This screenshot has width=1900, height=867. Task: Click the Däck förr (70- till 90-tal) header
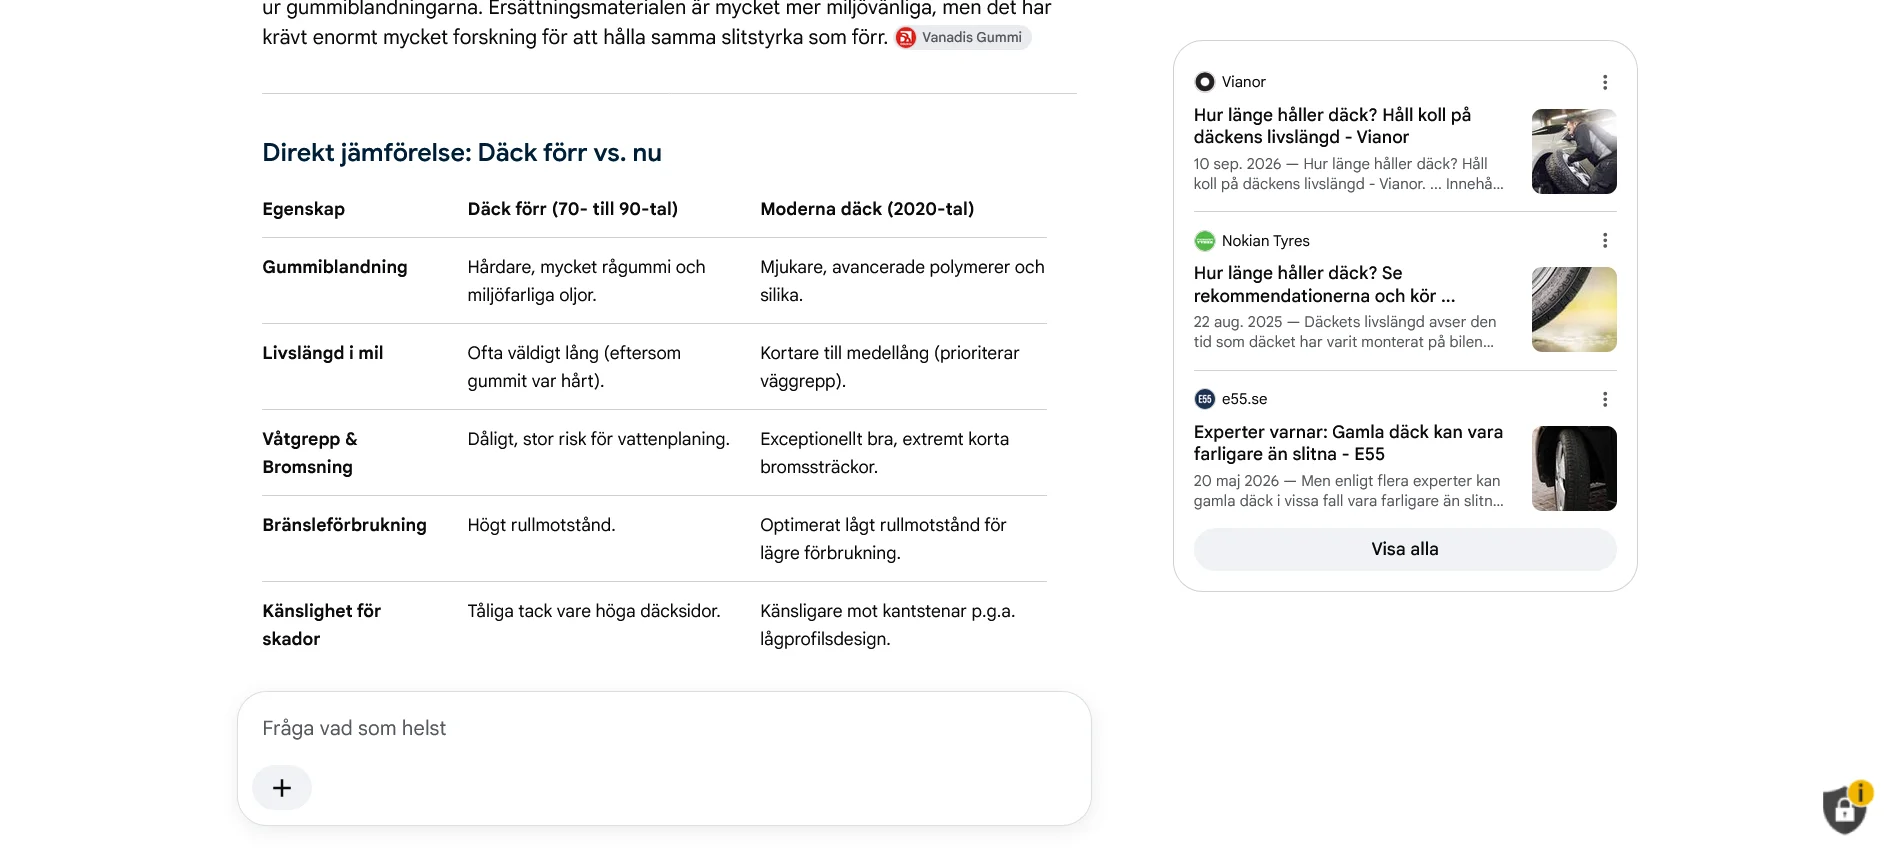[x=573, y=209]
